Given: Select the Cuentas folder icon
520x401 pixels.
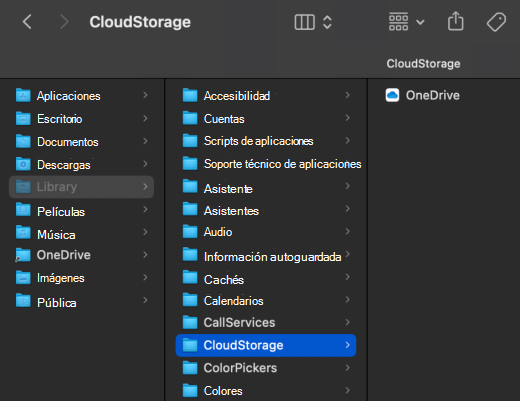Looking at the screenshot, I should point(190,118).
